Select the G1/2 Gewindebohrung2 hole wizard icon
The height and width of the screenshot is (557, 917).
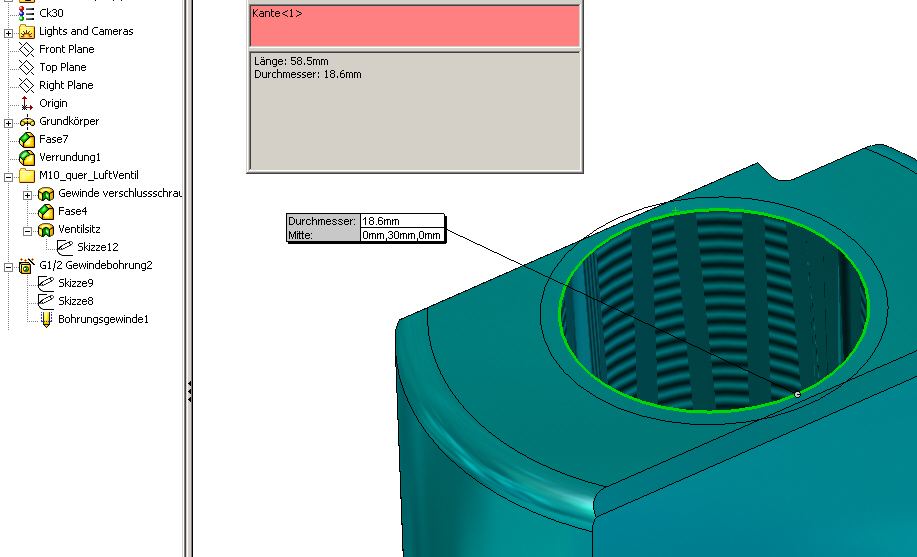coord(27,266)
